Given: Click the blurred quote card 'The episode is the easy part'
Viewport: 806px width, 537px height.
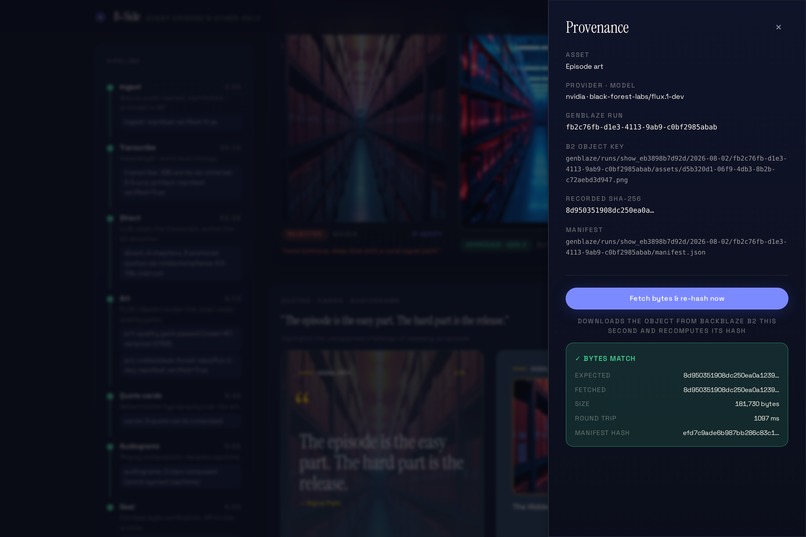Looking at the screenshot, I should tap(382, 443).
